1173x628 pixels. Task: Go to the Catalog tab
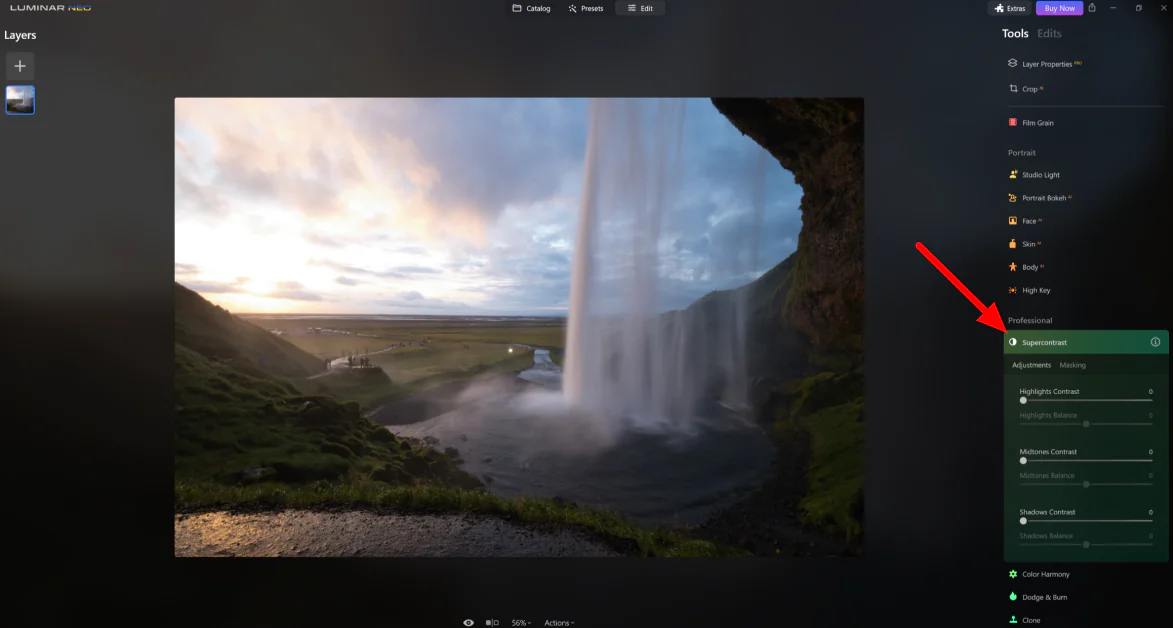tap(531, 8)
